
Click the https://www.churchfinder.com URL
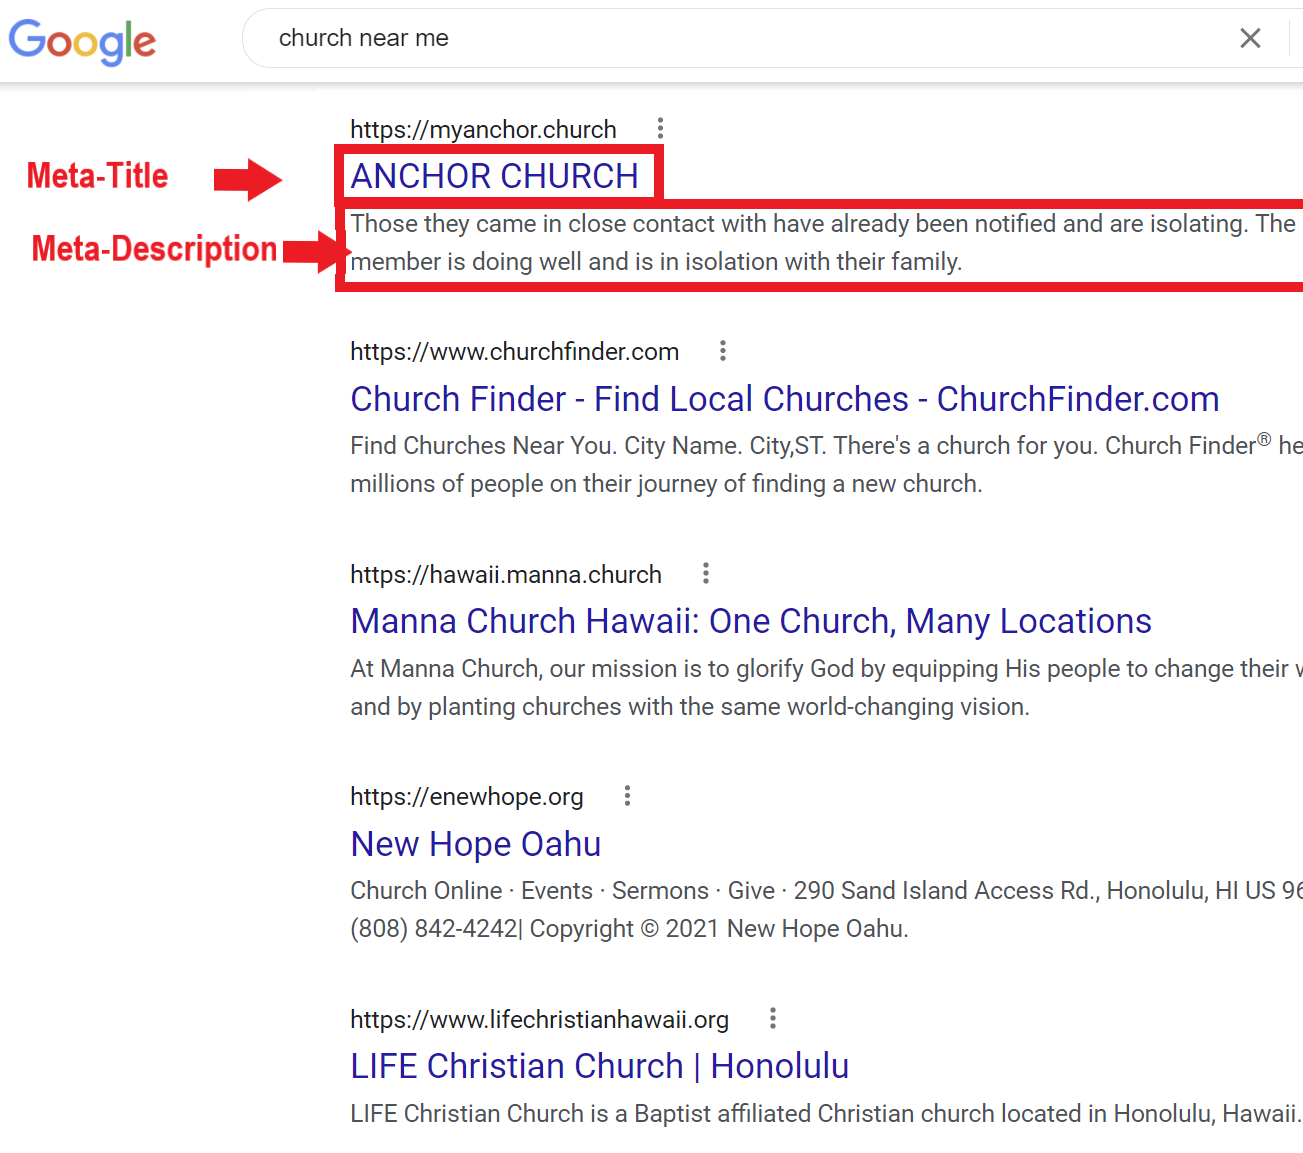point(515,352)
